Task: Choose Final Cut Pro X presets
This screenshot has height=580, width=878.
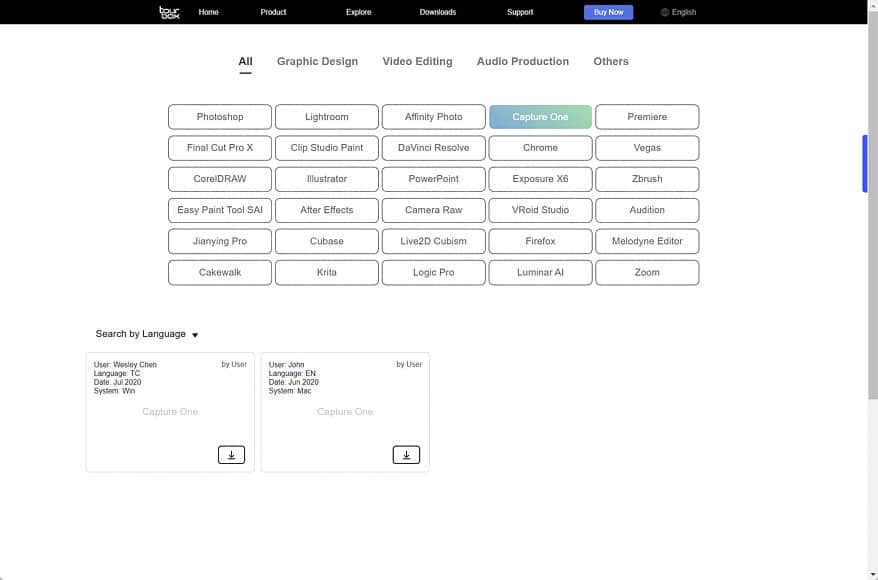Action: click(x=220, y=148)
